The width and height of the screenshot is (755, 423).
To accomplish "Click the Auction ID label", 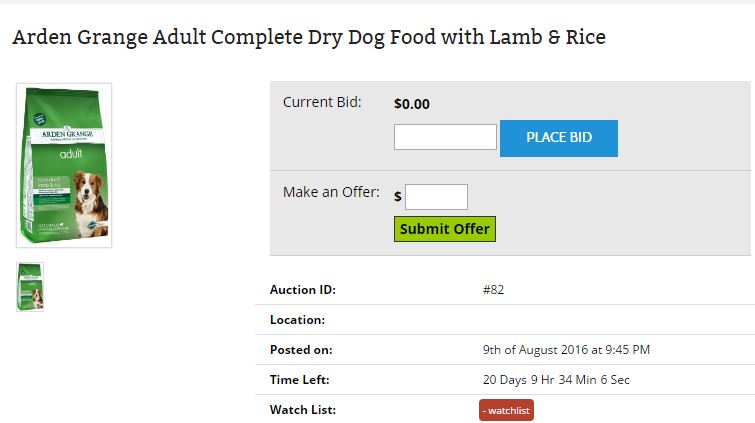I will click(x=303, y=290).
